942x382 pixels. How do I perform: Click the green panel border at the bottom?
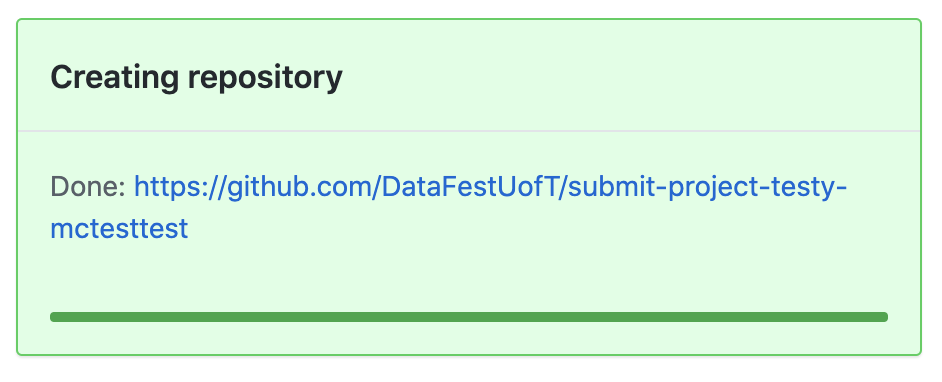469,354
